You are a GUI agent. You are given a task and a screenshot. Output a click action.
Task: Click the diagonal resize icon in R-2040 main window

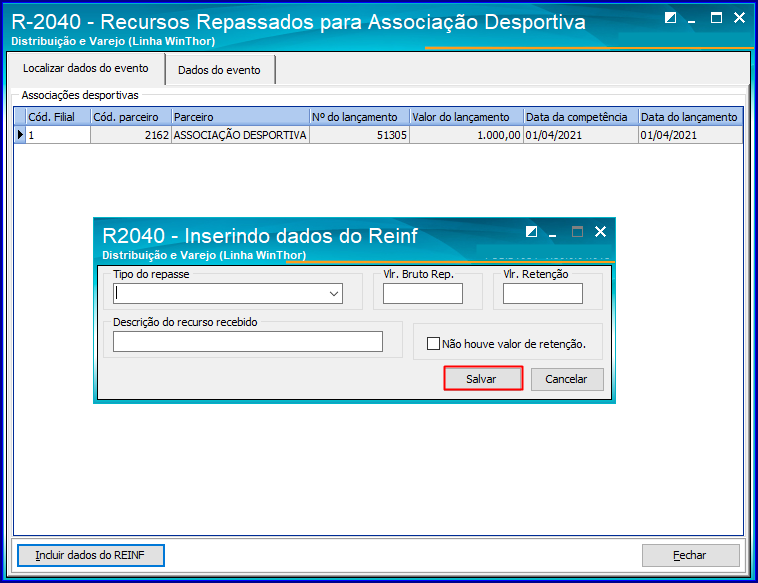click(x=670, y=18)
